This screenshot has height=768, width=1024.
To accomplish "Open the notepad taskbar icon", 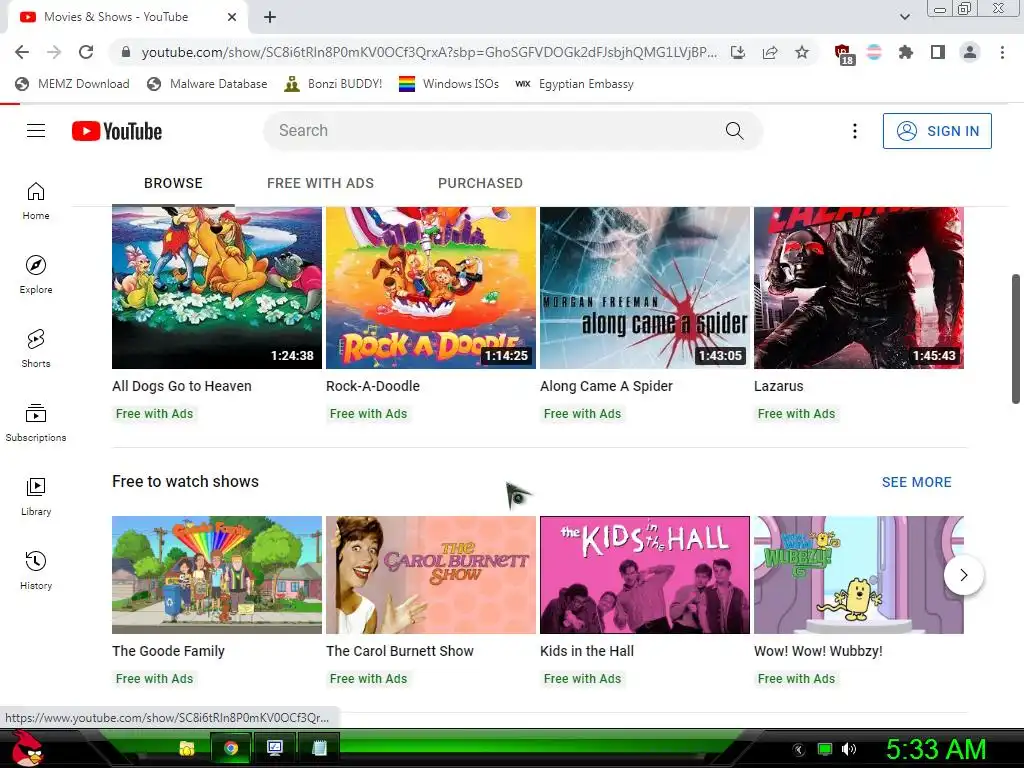I will (319, 748).
